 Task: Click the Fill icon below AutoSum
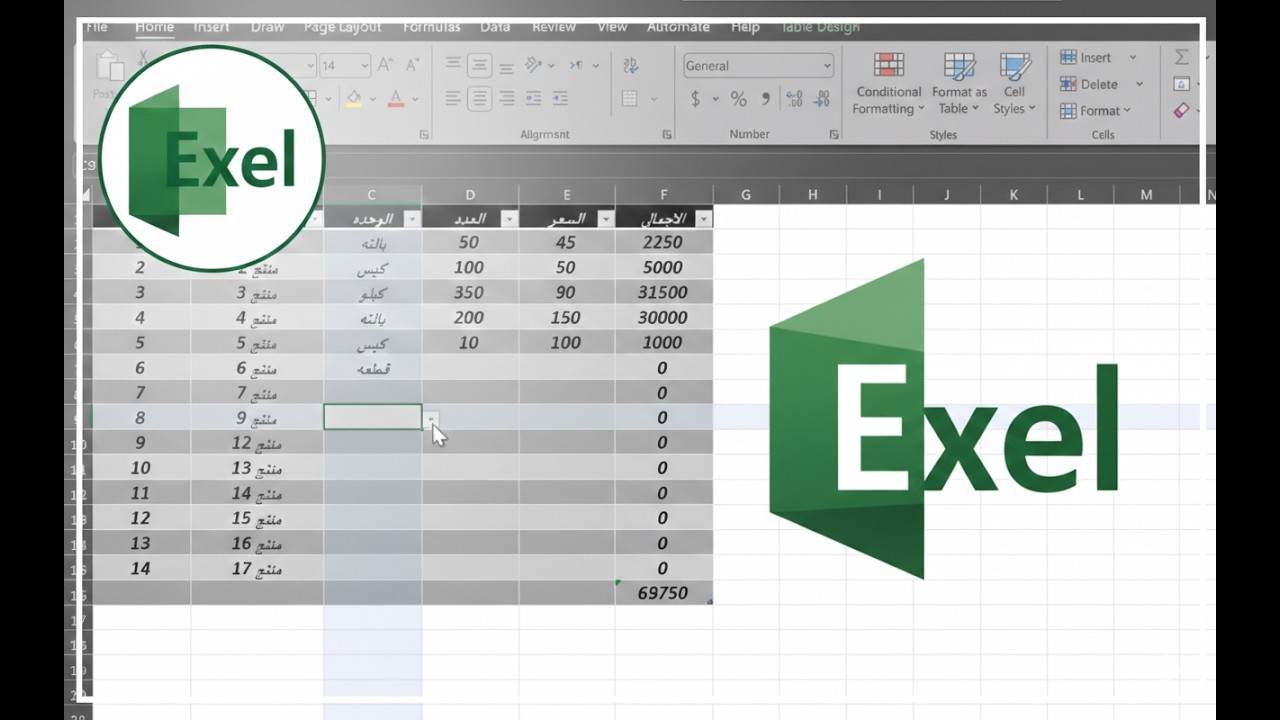[x=1182, y=84]
